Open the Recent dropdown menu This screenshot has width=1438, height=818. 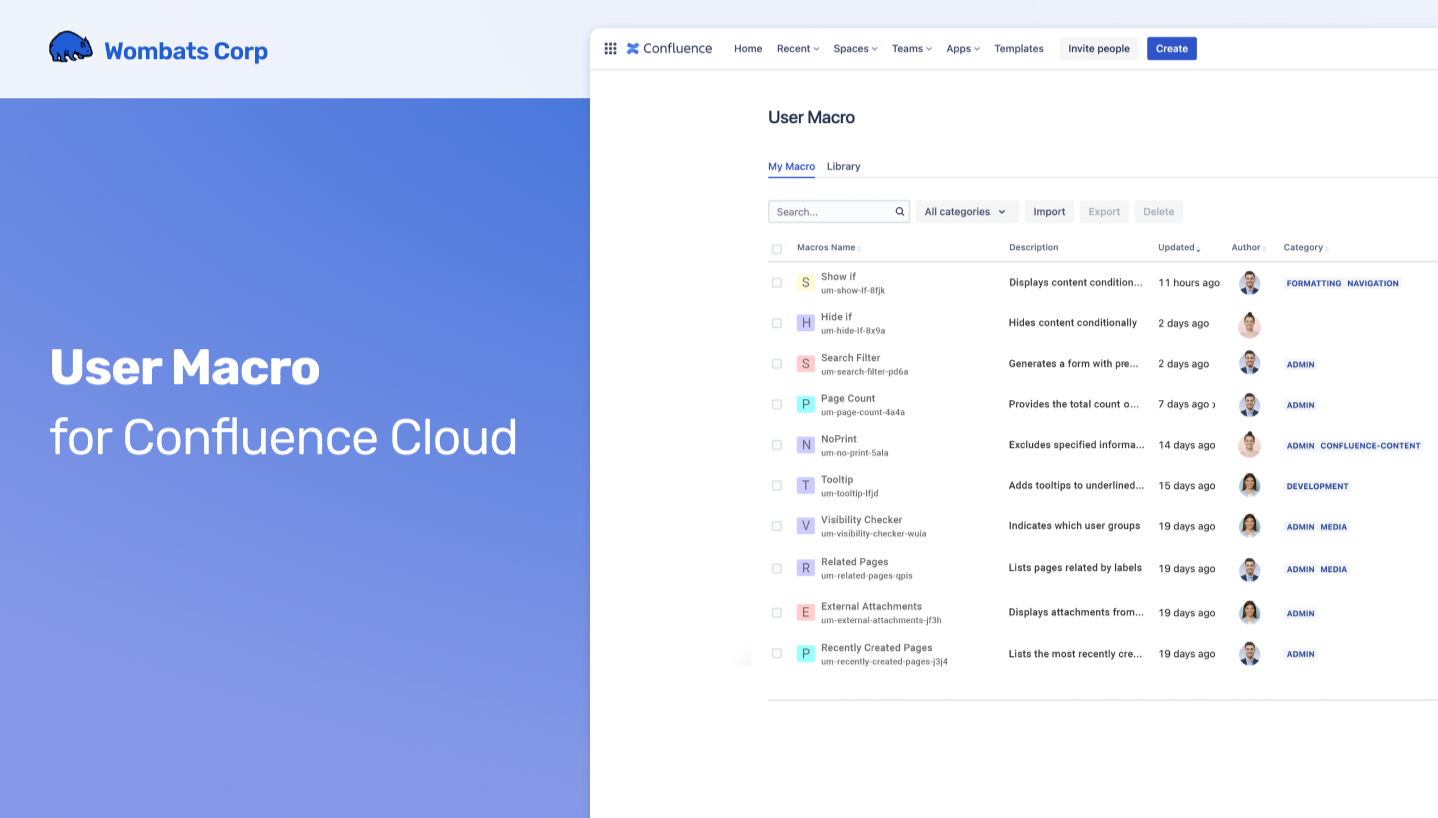click(x=797, y=48)
